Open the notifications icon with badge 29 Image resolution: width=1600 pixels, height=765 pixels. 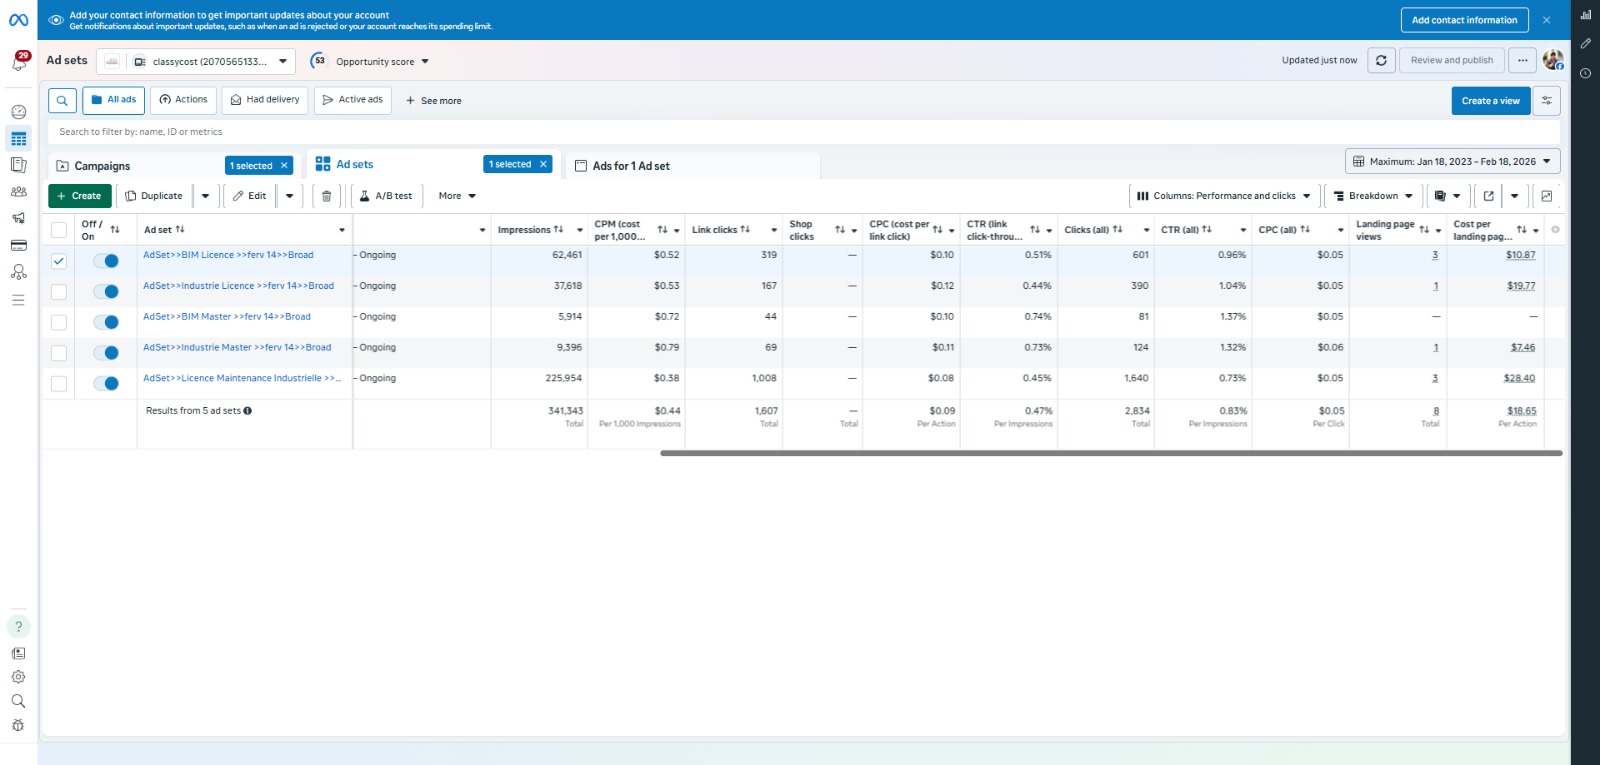pyautogui.click(x=19, y=62)
